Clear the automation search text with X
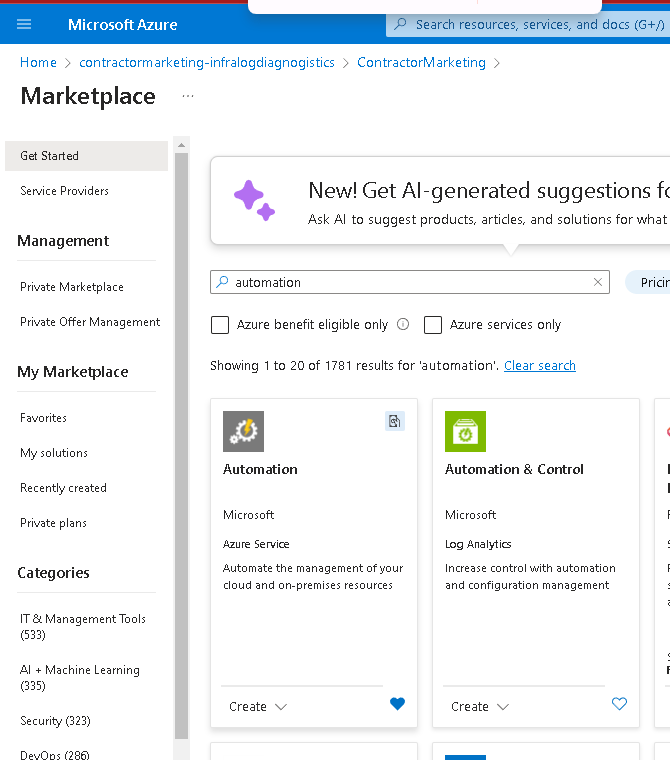Screen dimensions: 670x760 tap(598, 282)
